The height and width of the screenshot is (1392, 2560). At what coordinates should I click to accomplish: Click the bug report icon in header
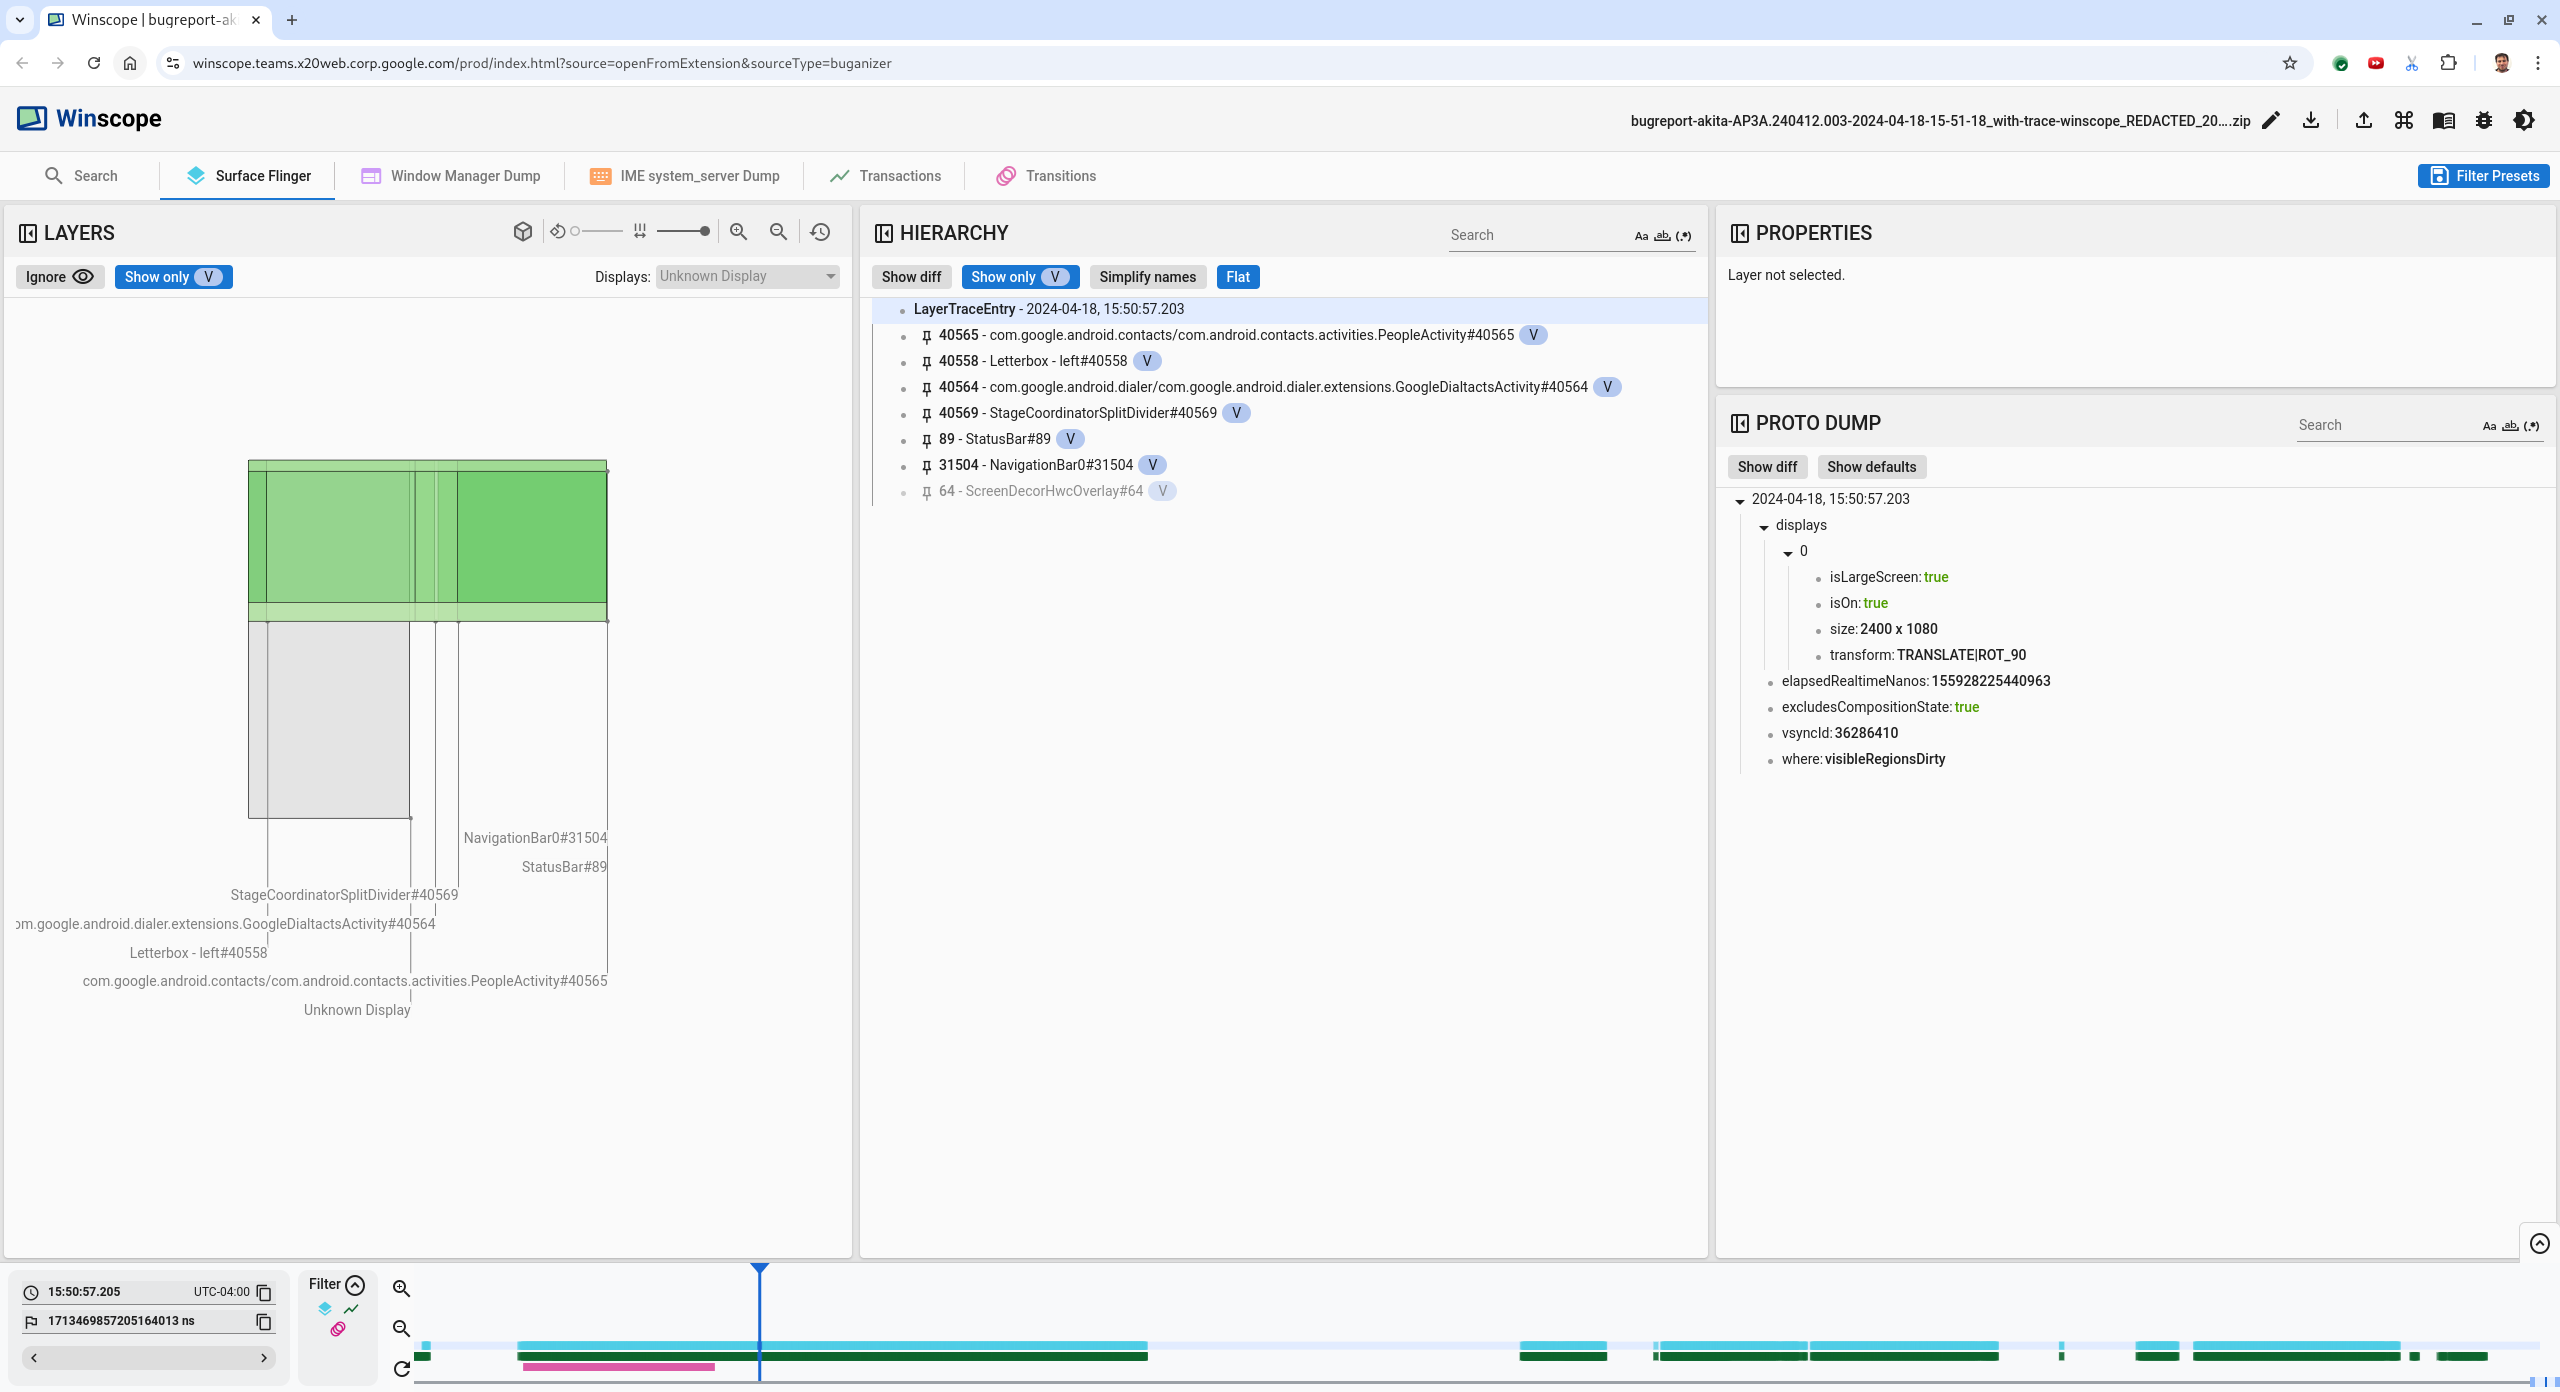coord(2484,120)
